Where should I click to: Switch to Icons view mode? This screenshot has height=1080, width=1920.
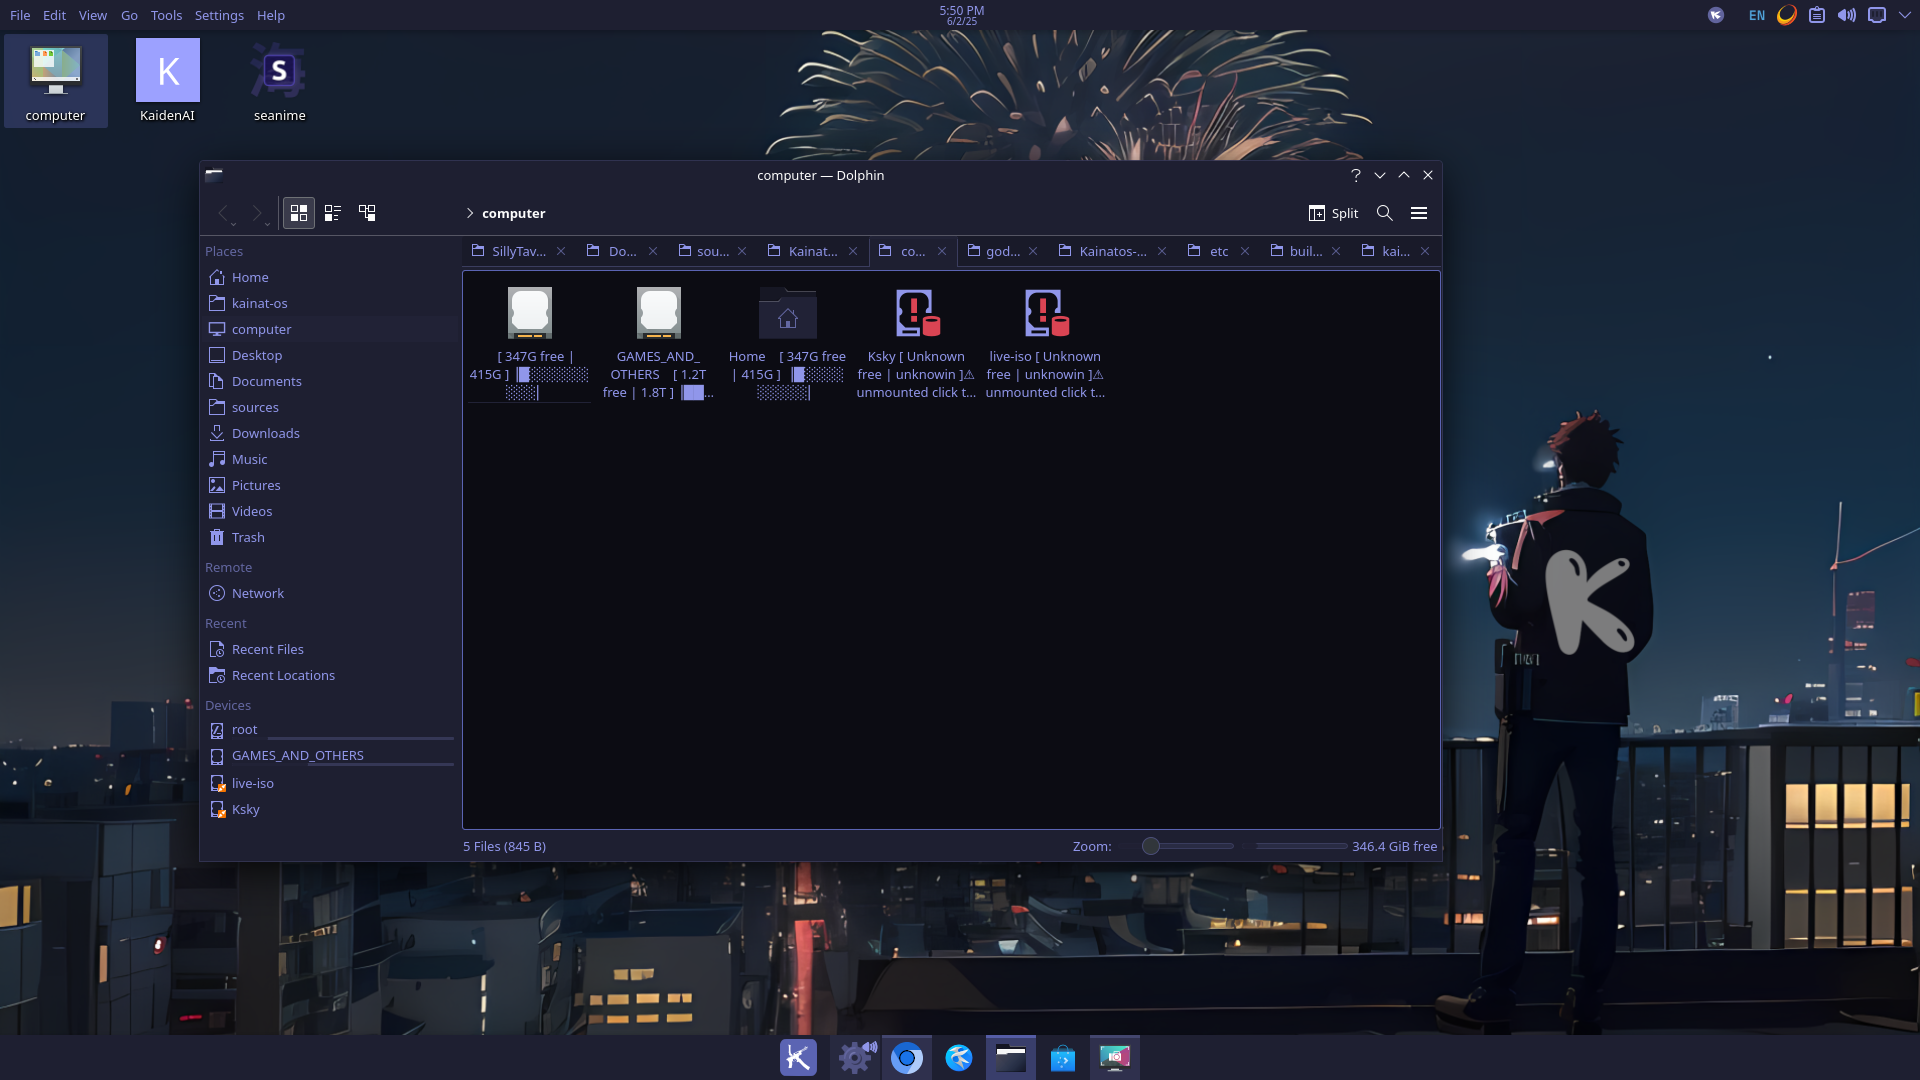pyautogui.click(x=299, y=213)
